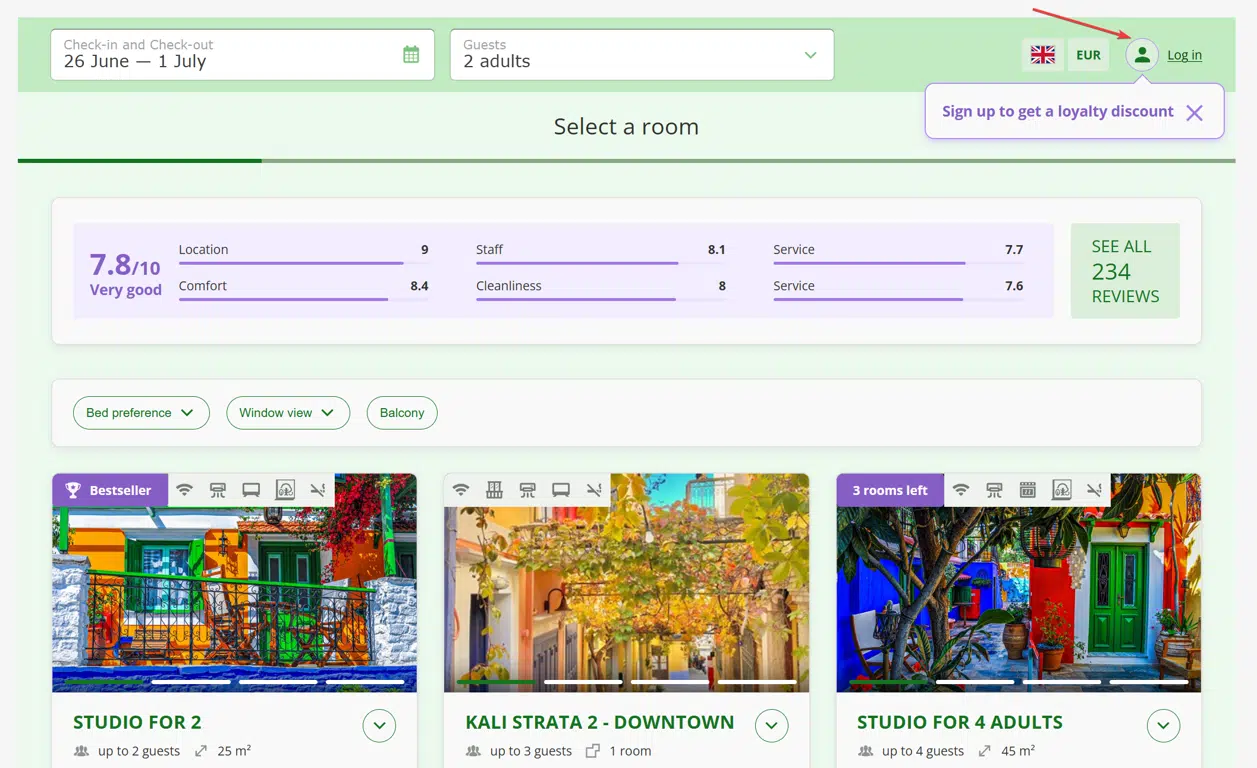Click the user profile avatar icon

1142,55
